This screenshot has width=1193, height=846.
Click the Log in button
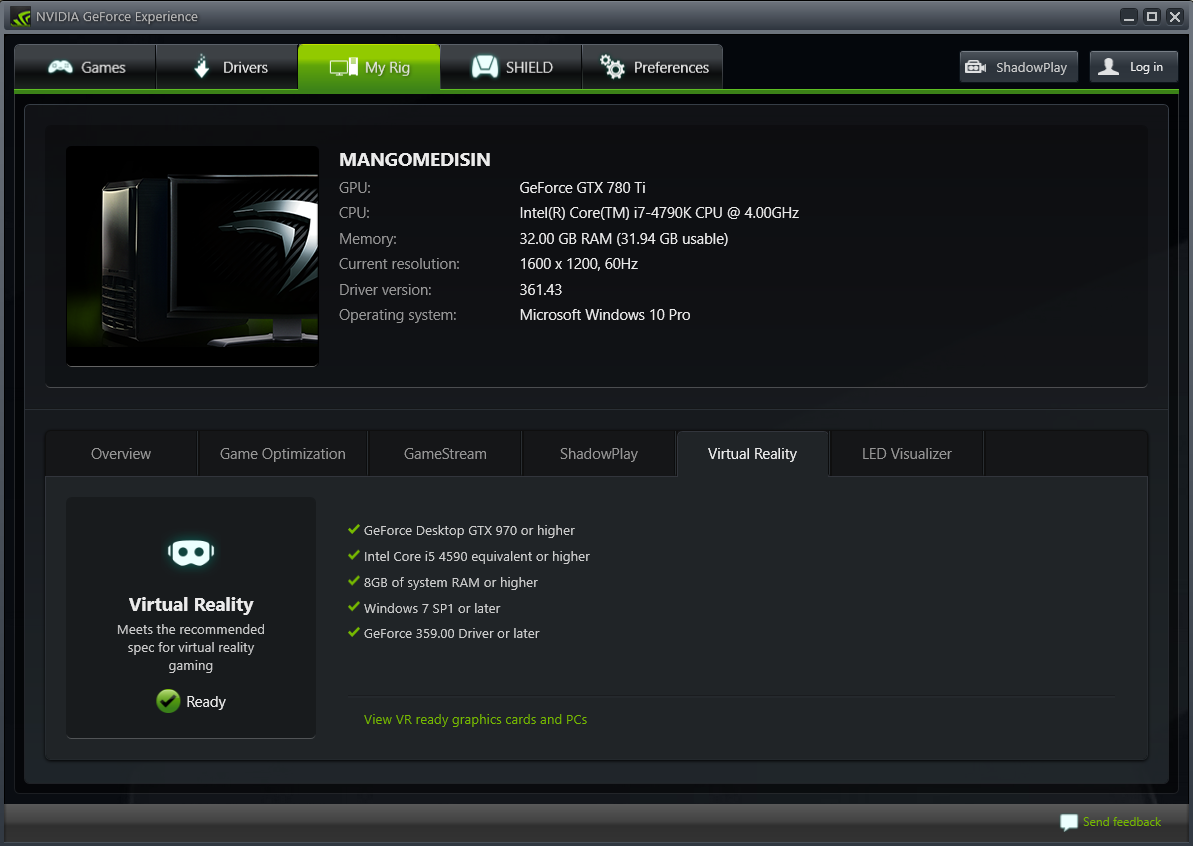(x=1134, y=67)
